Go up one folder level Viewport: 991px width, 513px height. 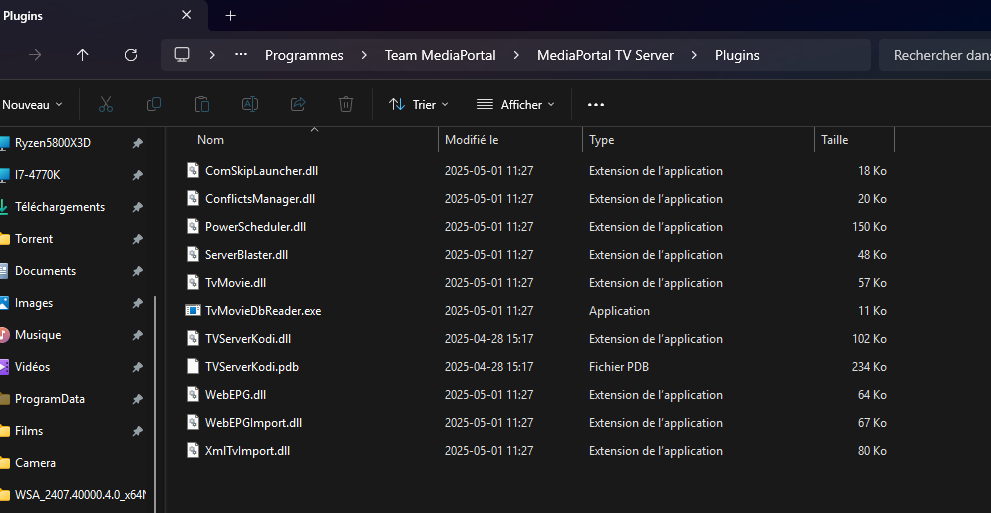tap(83, 55)
